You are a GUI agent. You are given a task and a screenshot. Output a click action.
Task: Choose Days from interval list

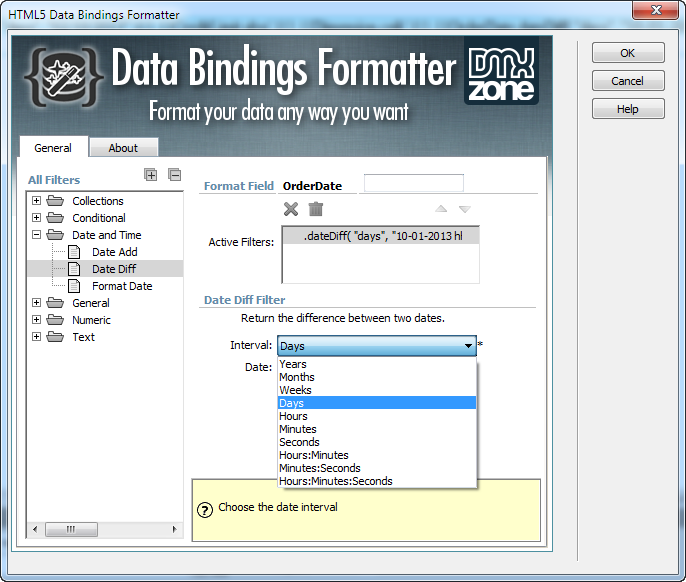pyautogui.click(x=377, y=403)
